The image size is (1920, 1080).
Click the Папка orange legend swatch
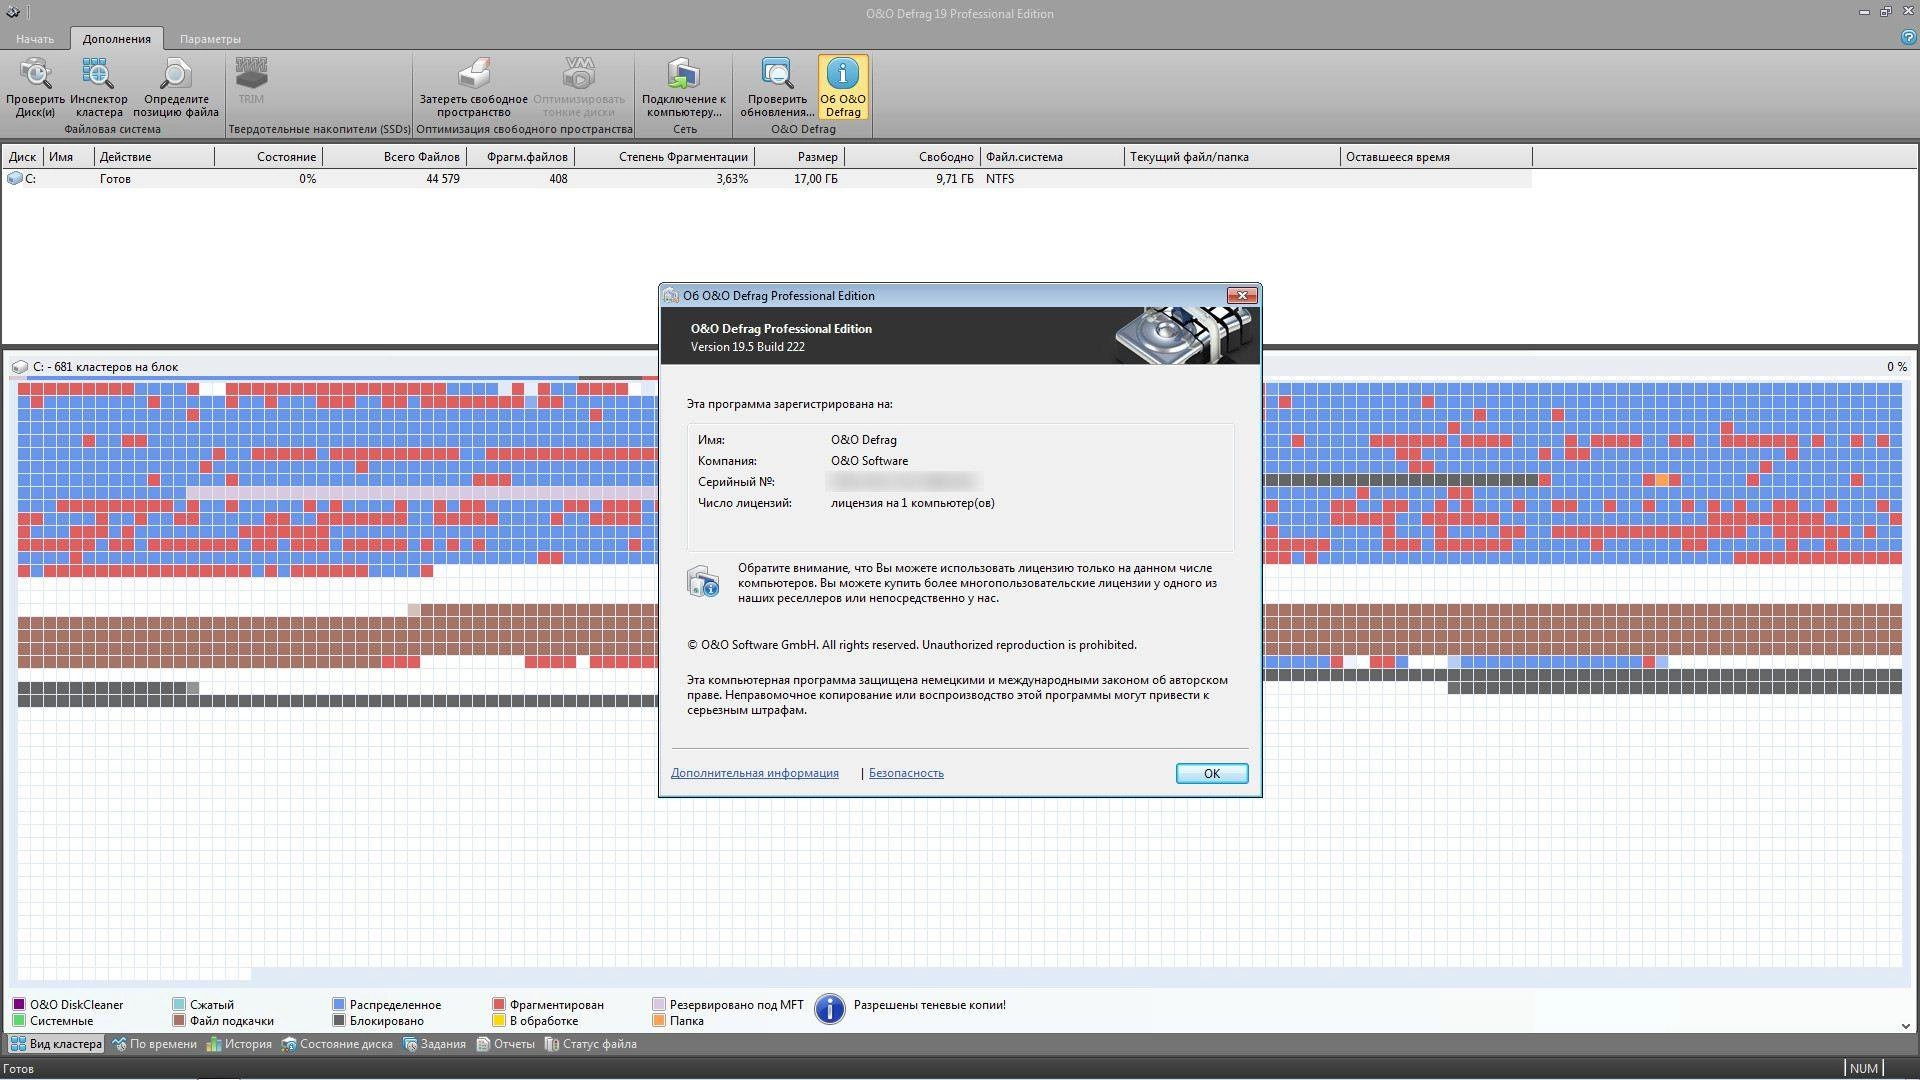tap(659, 1021)
